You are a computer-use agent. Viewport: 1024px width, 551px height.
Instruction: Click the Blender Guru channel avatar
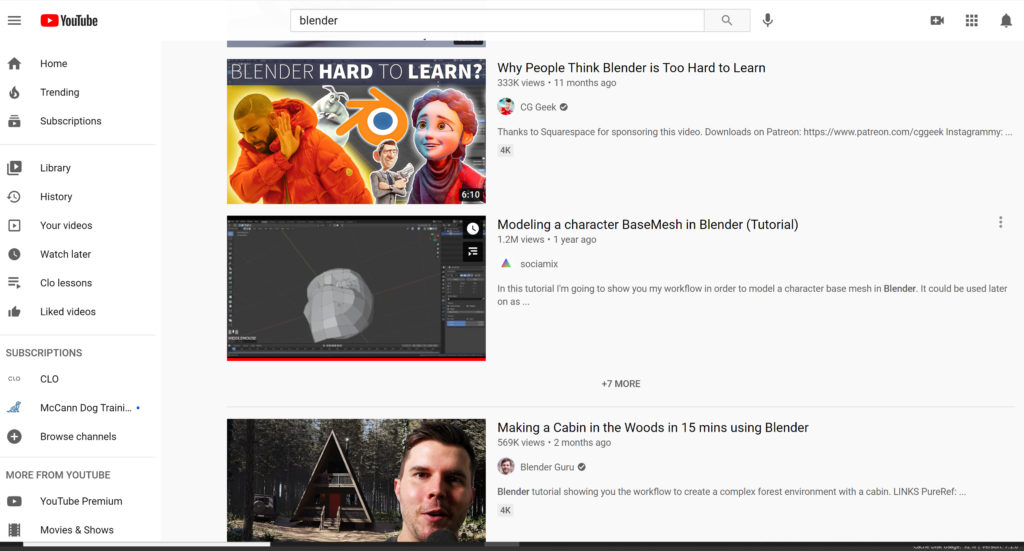coord(505,466)
